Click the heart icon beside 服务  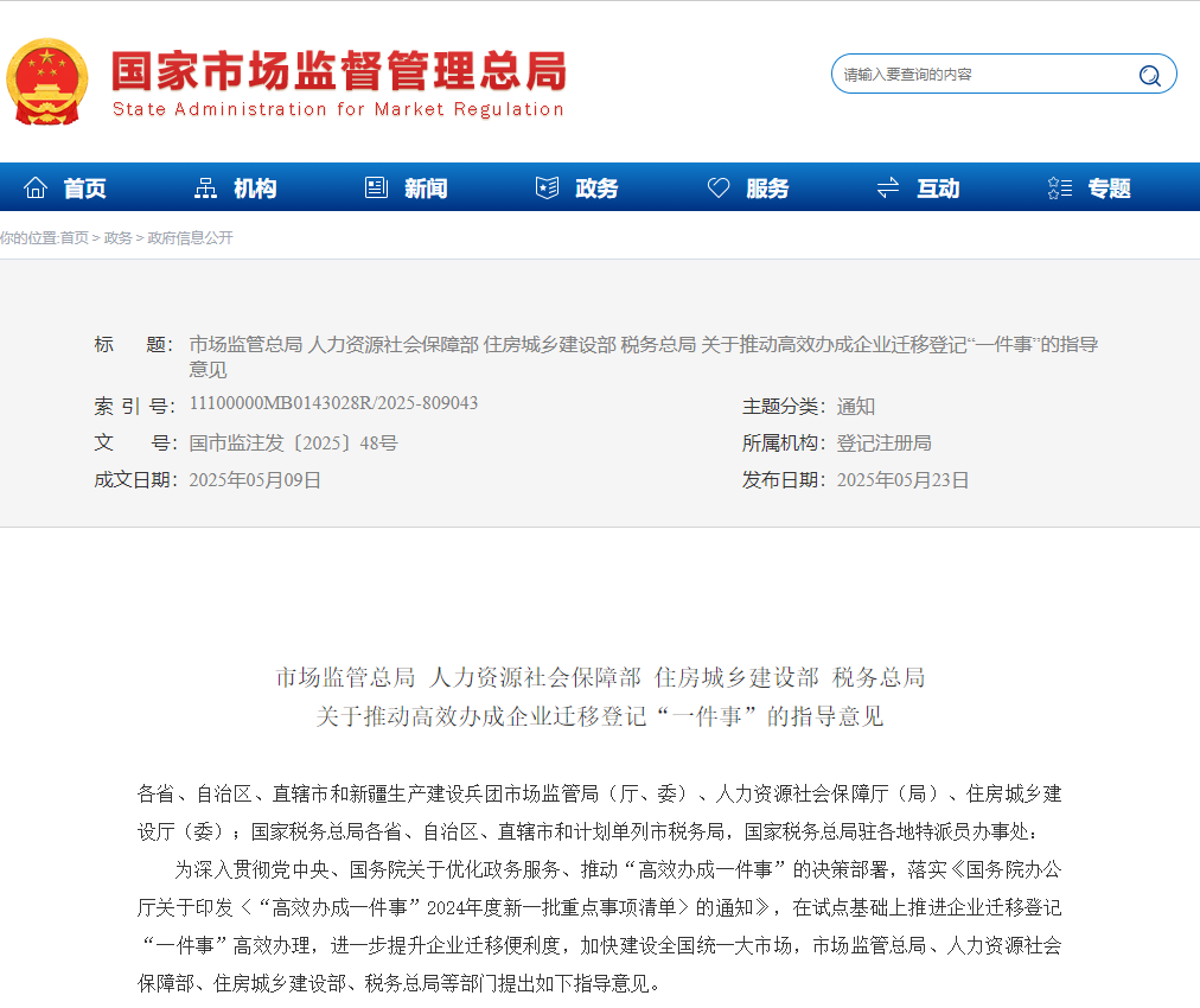click(718, 187)
